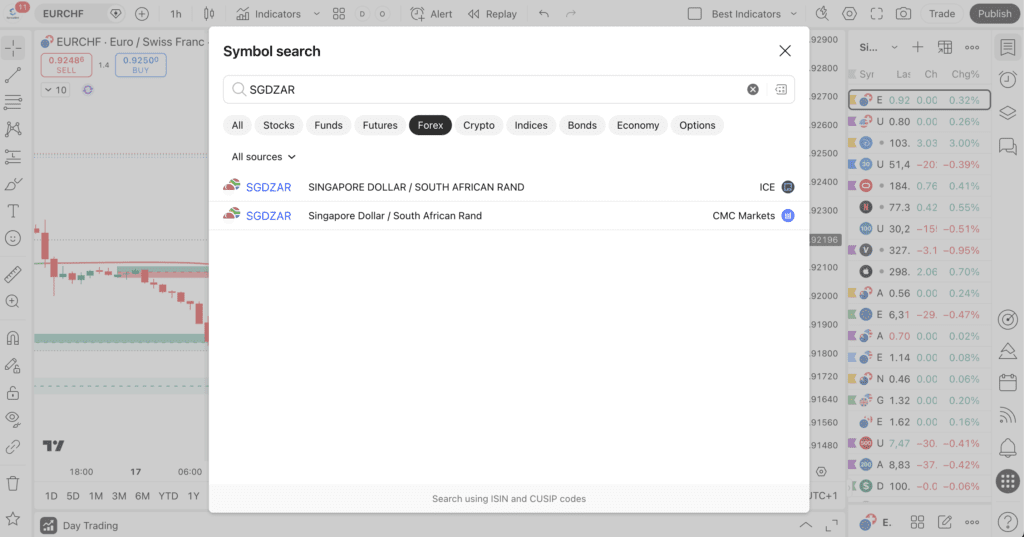The height and width of the screenshot is (537, 1024).
Task: Open the favorites star toolbar
Action: 13,519
